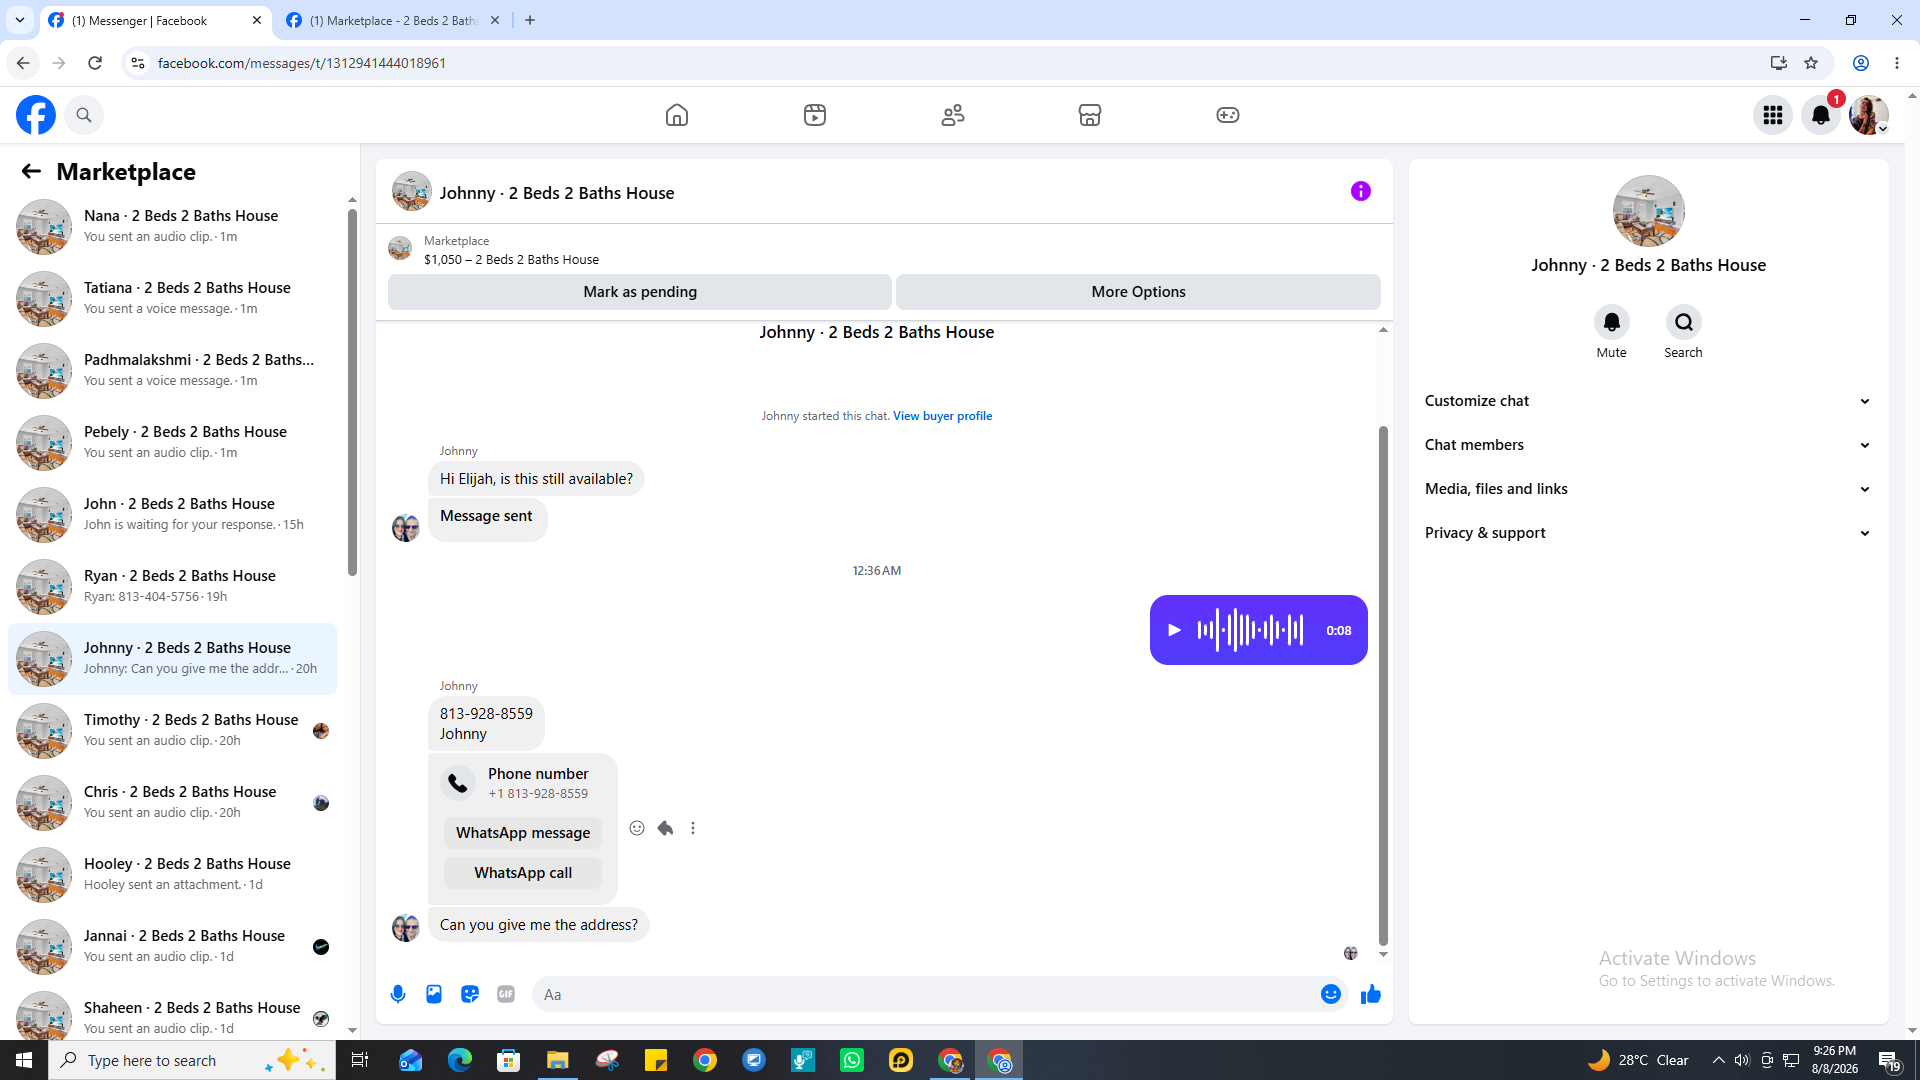
Task: Play the 0:08 voice message
Action: [x=1174, y=630]
